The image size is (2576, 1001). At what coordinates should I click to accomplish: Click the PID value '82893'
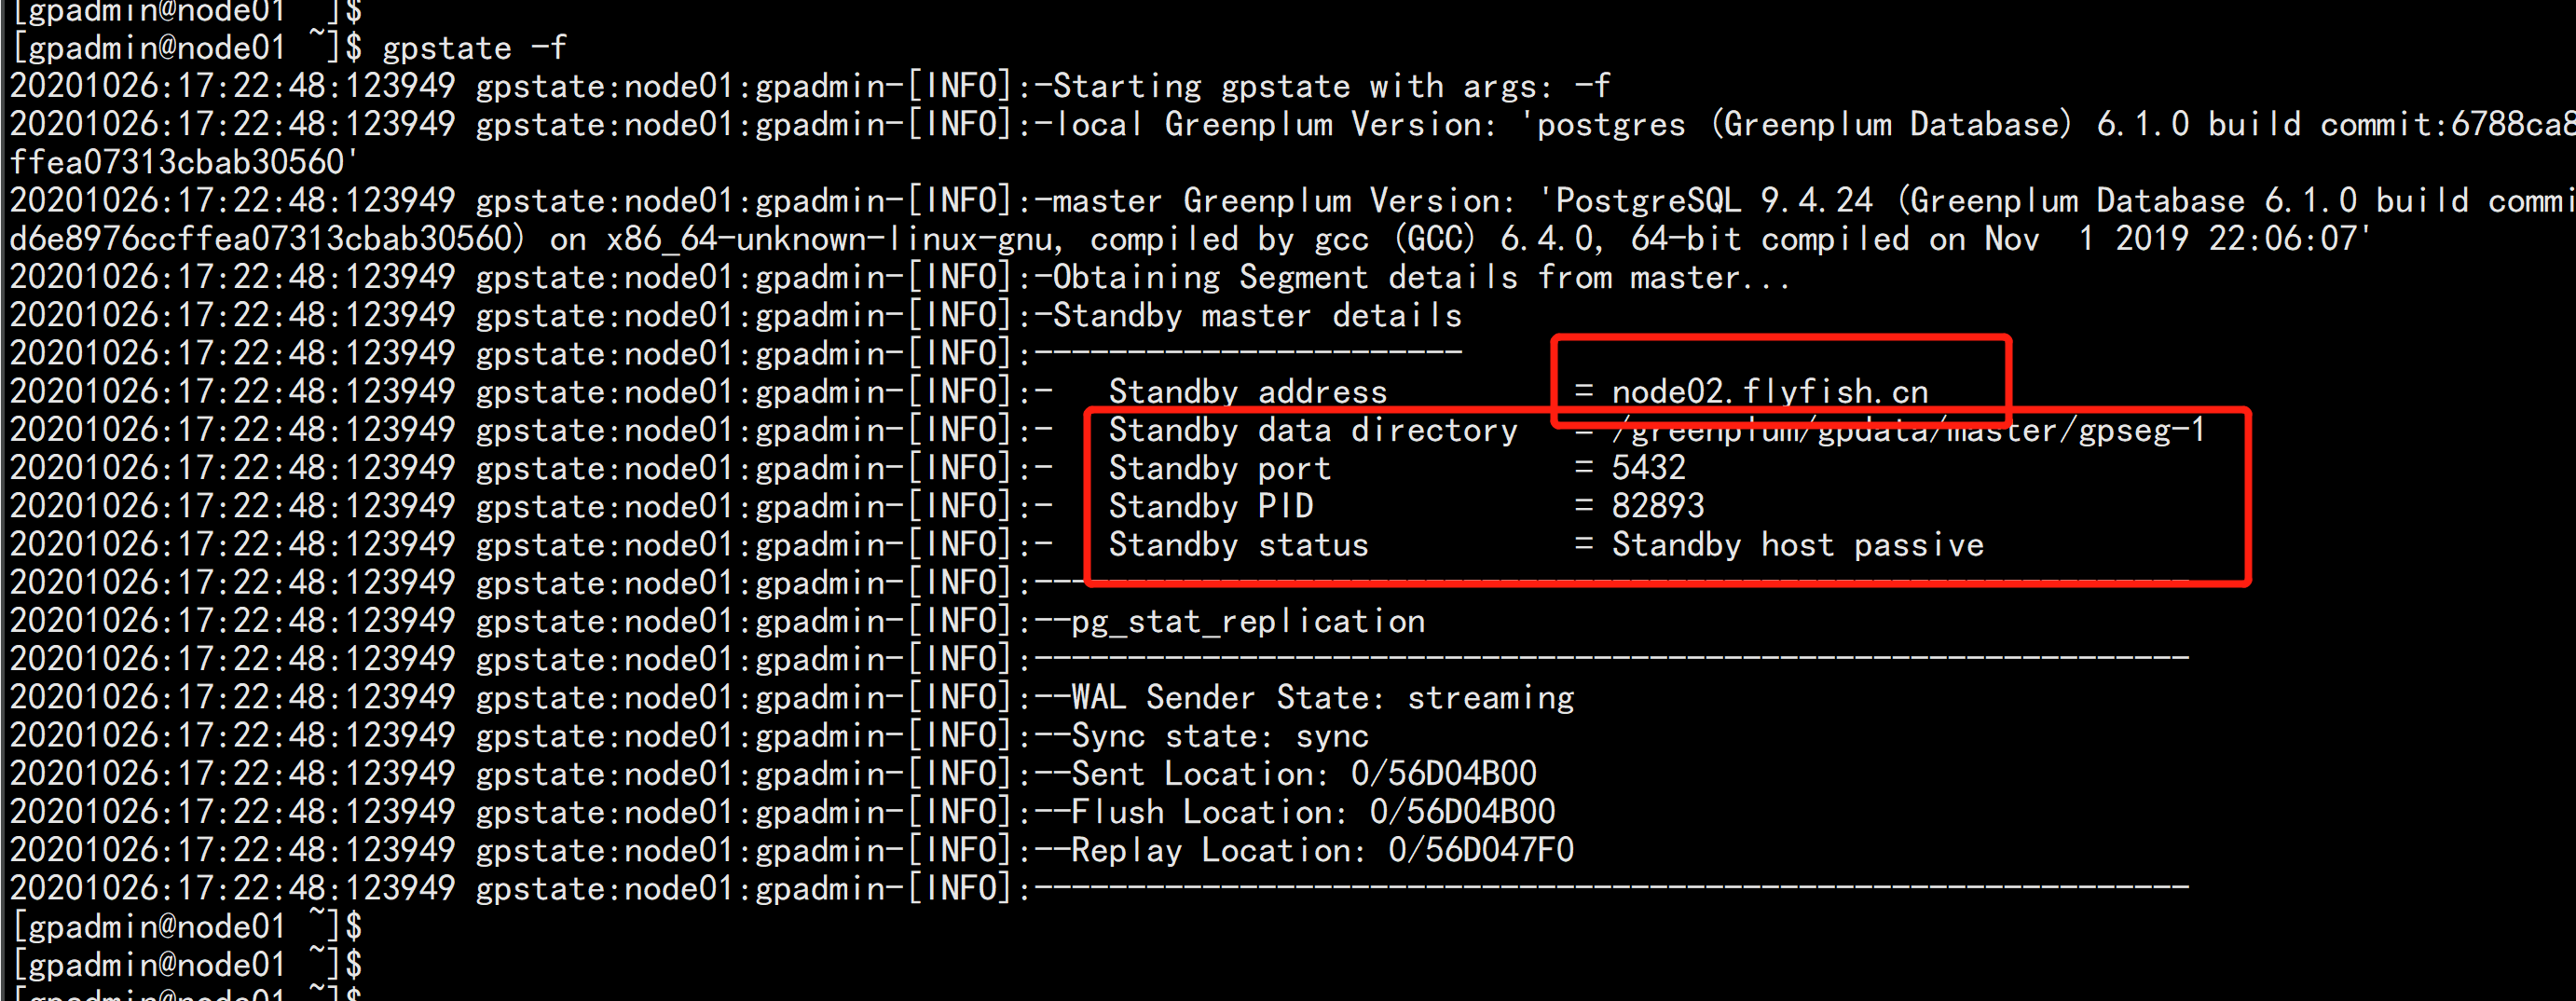(1657, 506)
